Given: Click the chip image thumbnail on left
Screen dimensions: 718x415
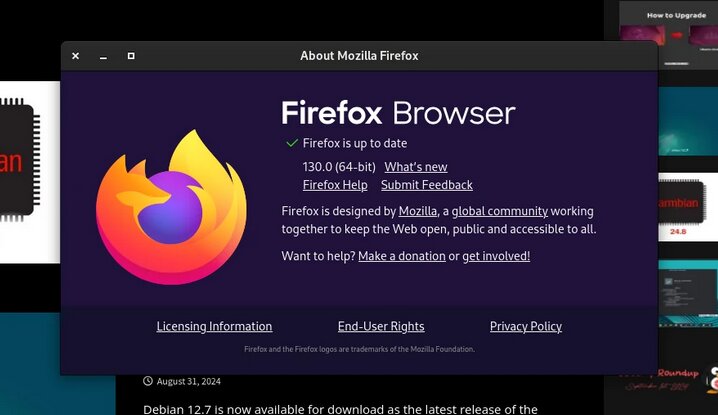Looking at the screenshot, I should tap(30, 172).
